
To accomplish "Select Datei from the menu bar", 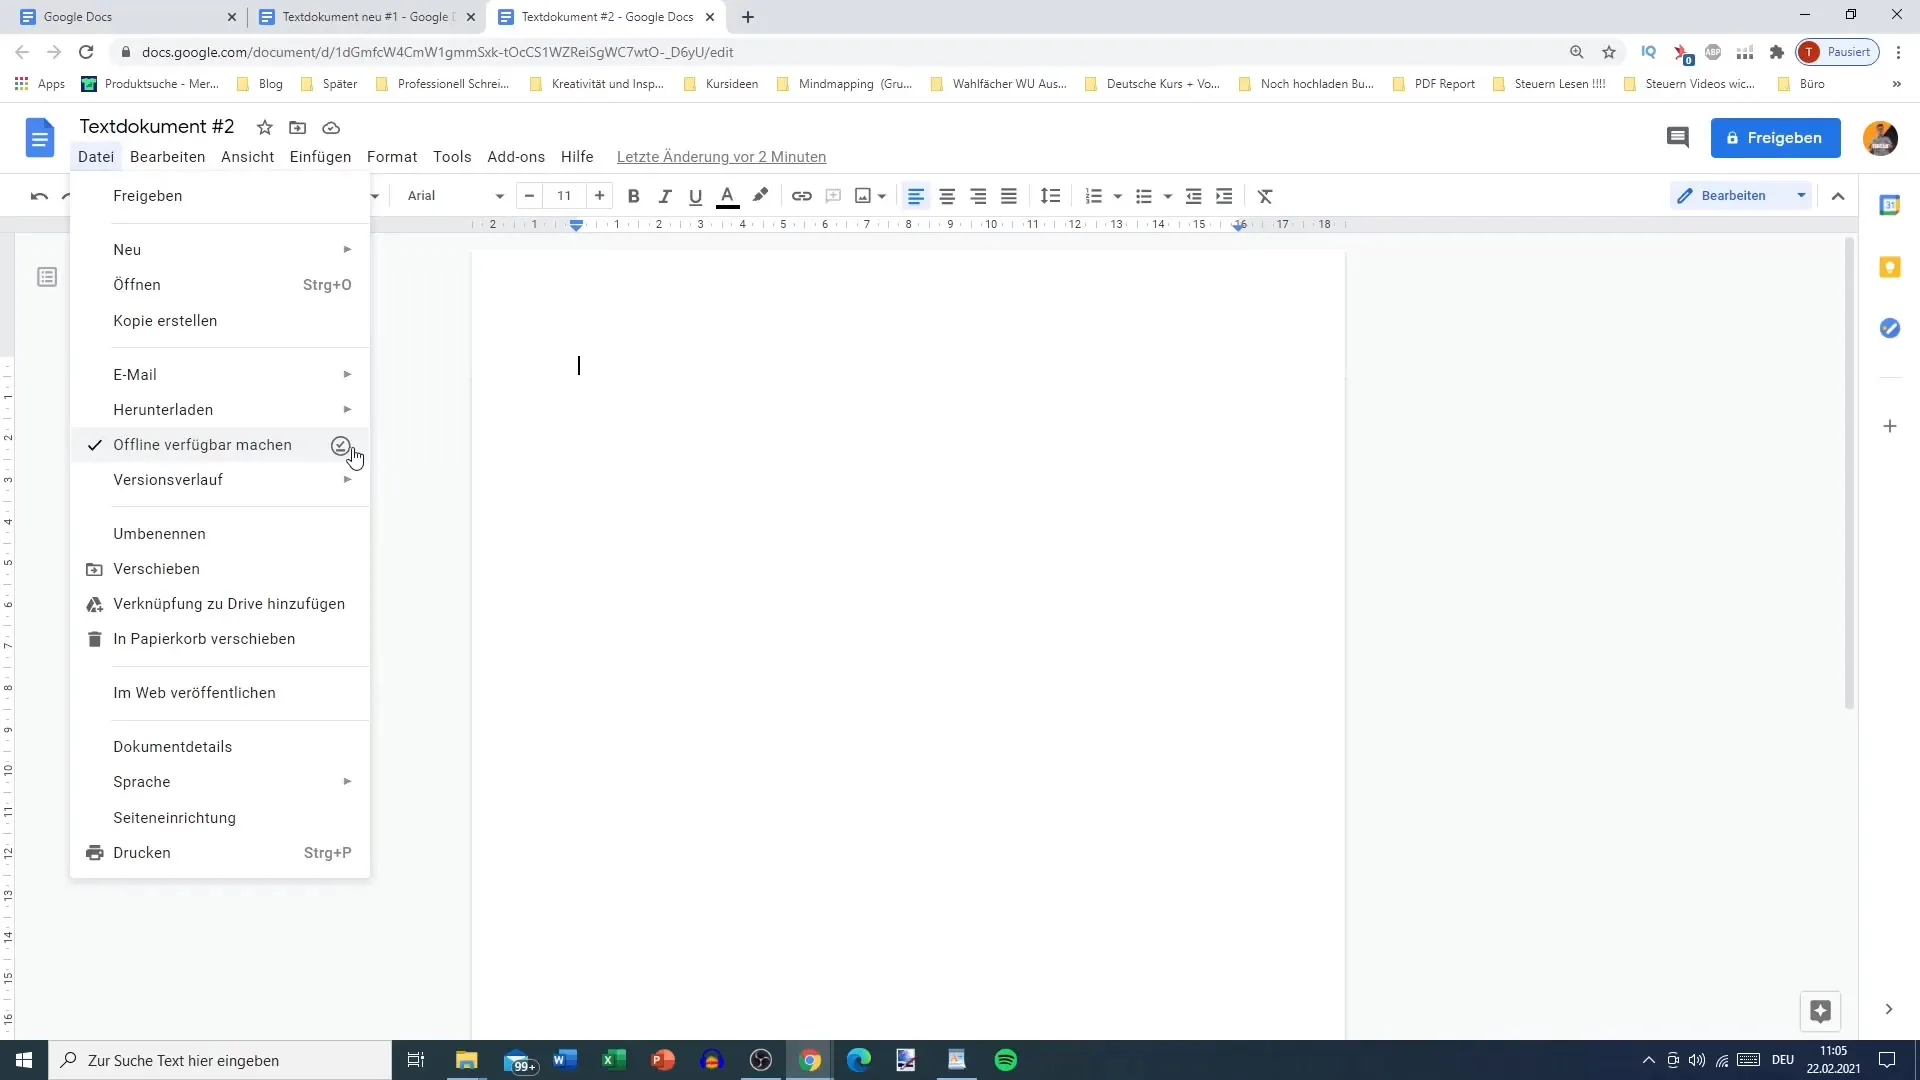I will [96, 156].
